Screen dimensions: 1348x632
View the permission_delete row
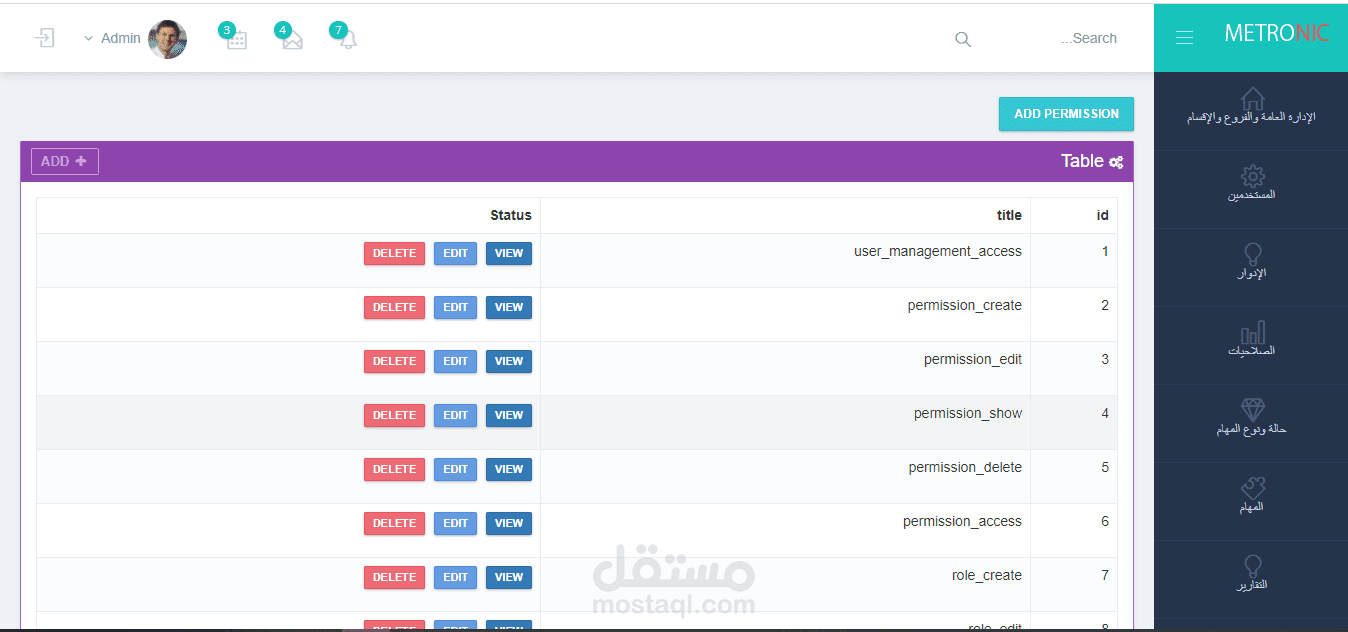pyautogui.click(x=509, y=470)
